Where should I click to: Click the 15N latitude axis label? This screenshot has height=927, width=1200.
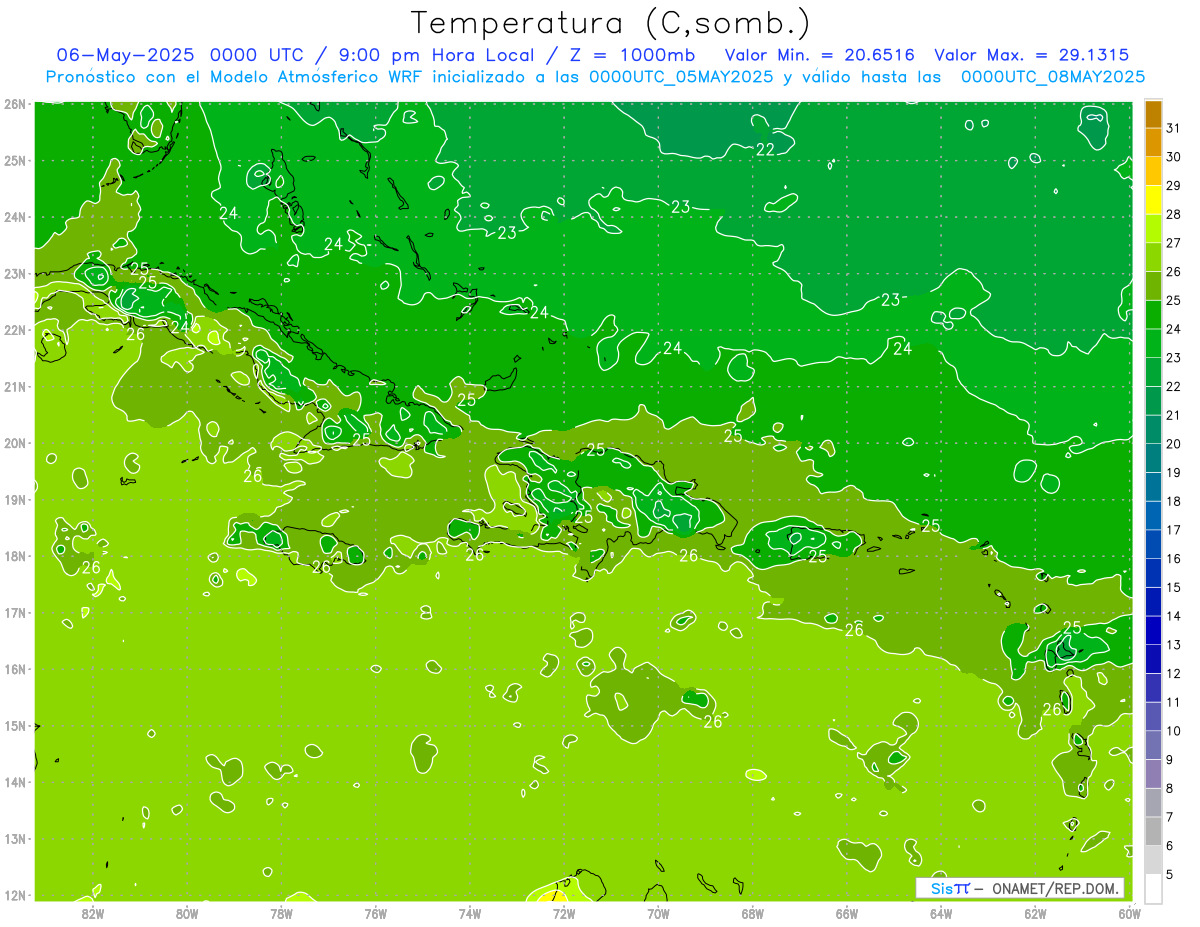coord(14,725)
